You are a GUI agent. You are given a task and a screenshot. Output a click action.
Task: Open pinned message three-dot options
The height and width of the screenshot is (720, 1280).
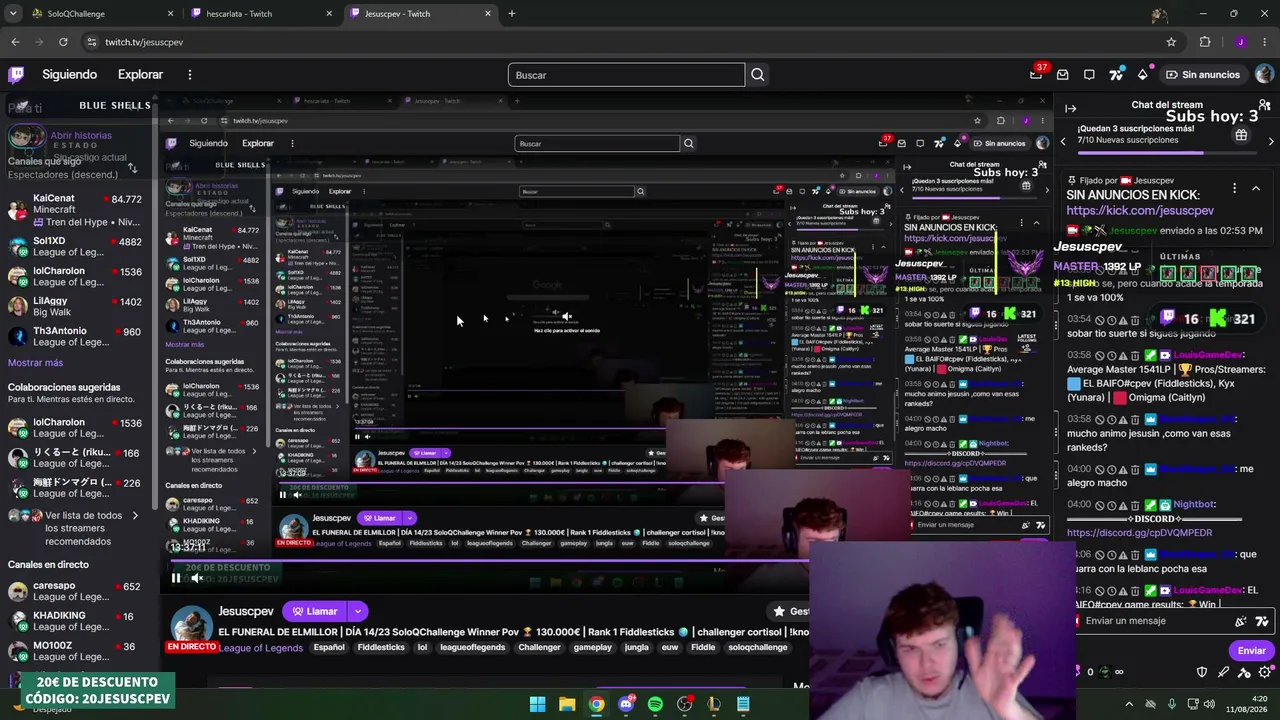click(x=1234, y=188)
